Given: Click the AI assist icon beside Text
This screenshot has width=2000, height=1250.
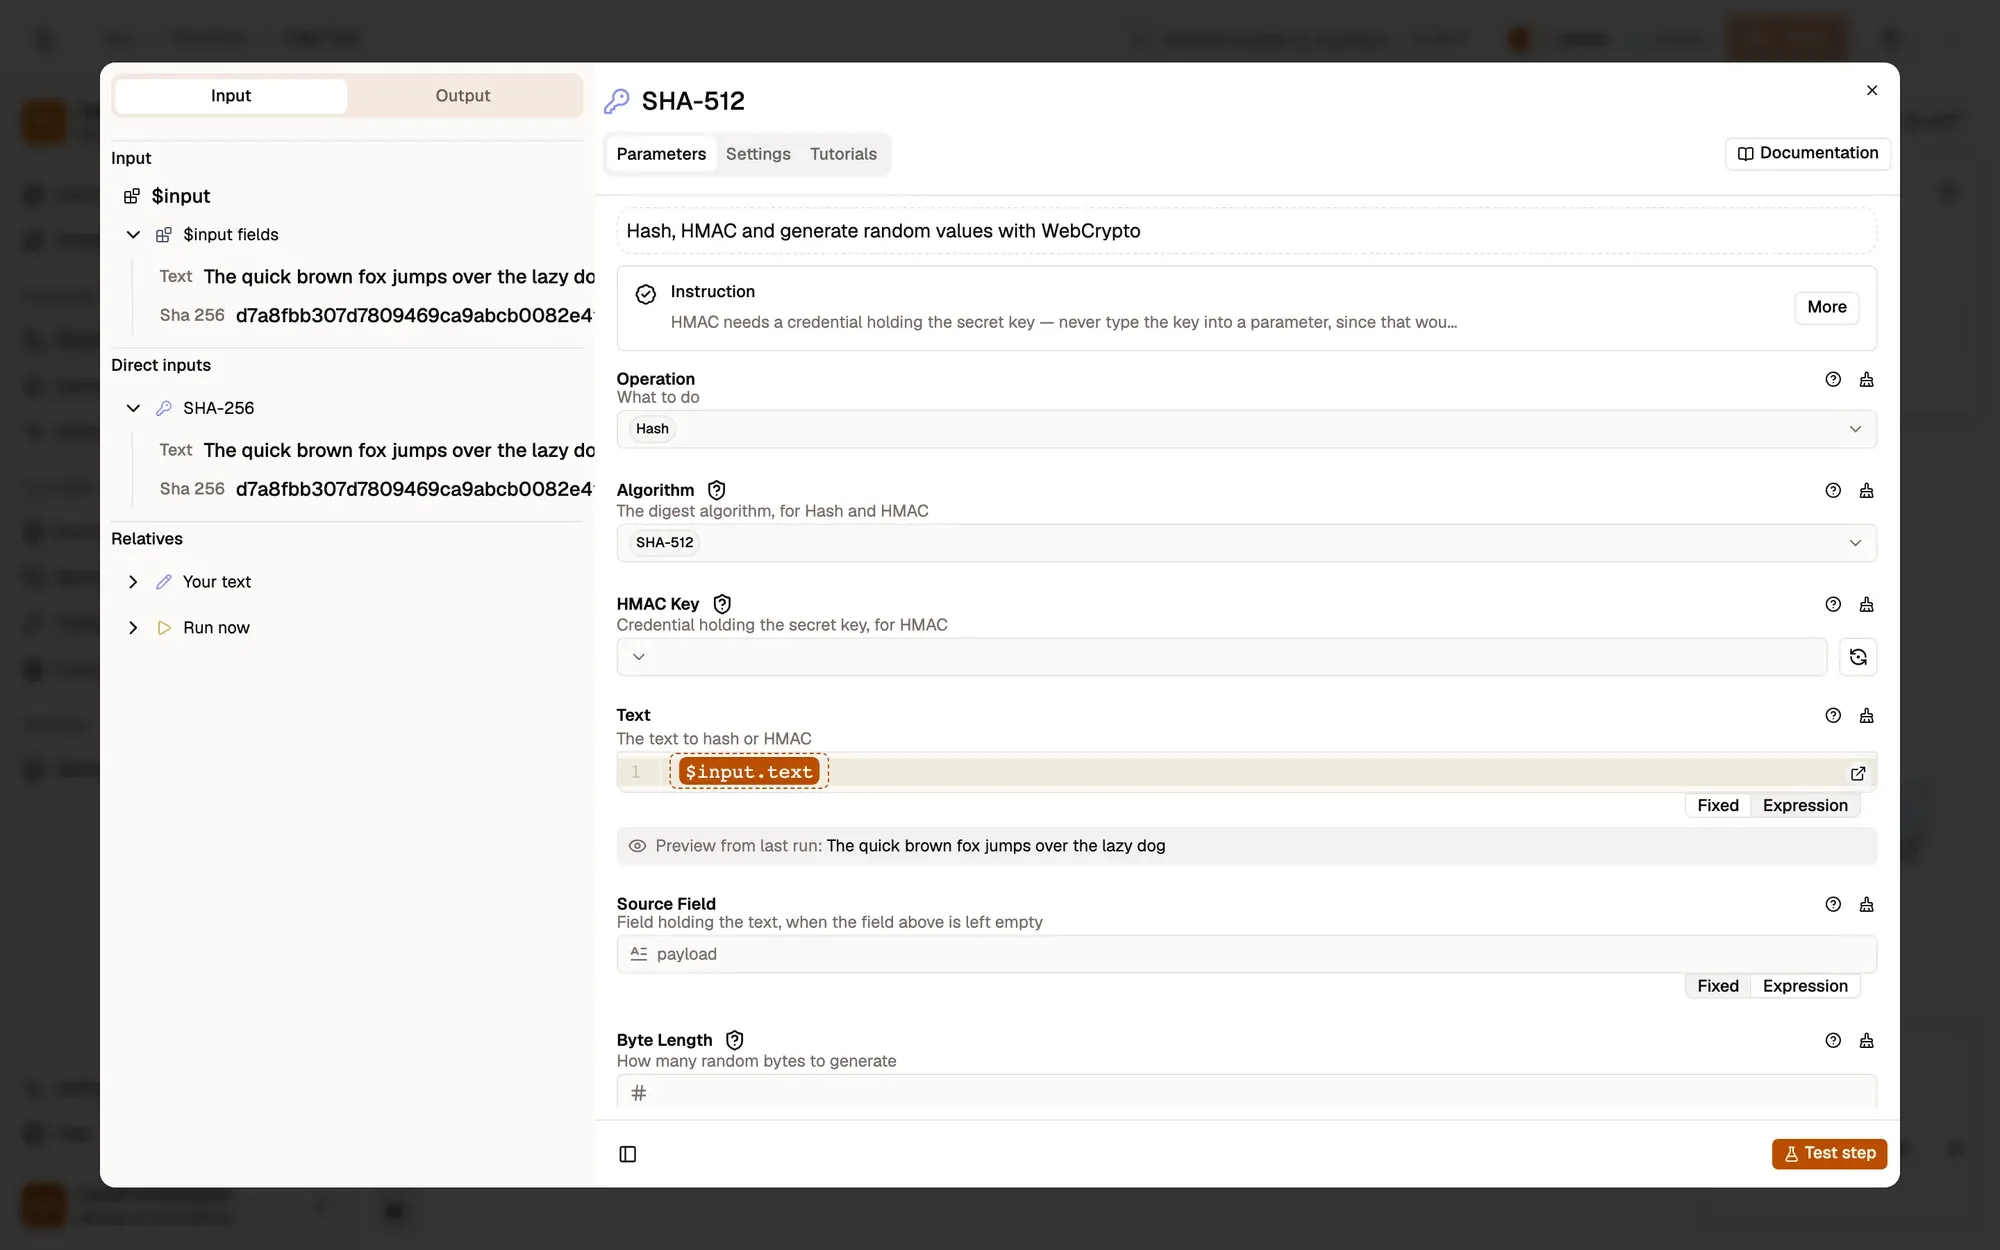Looking at the screenshot, I should coord(1866,715).
